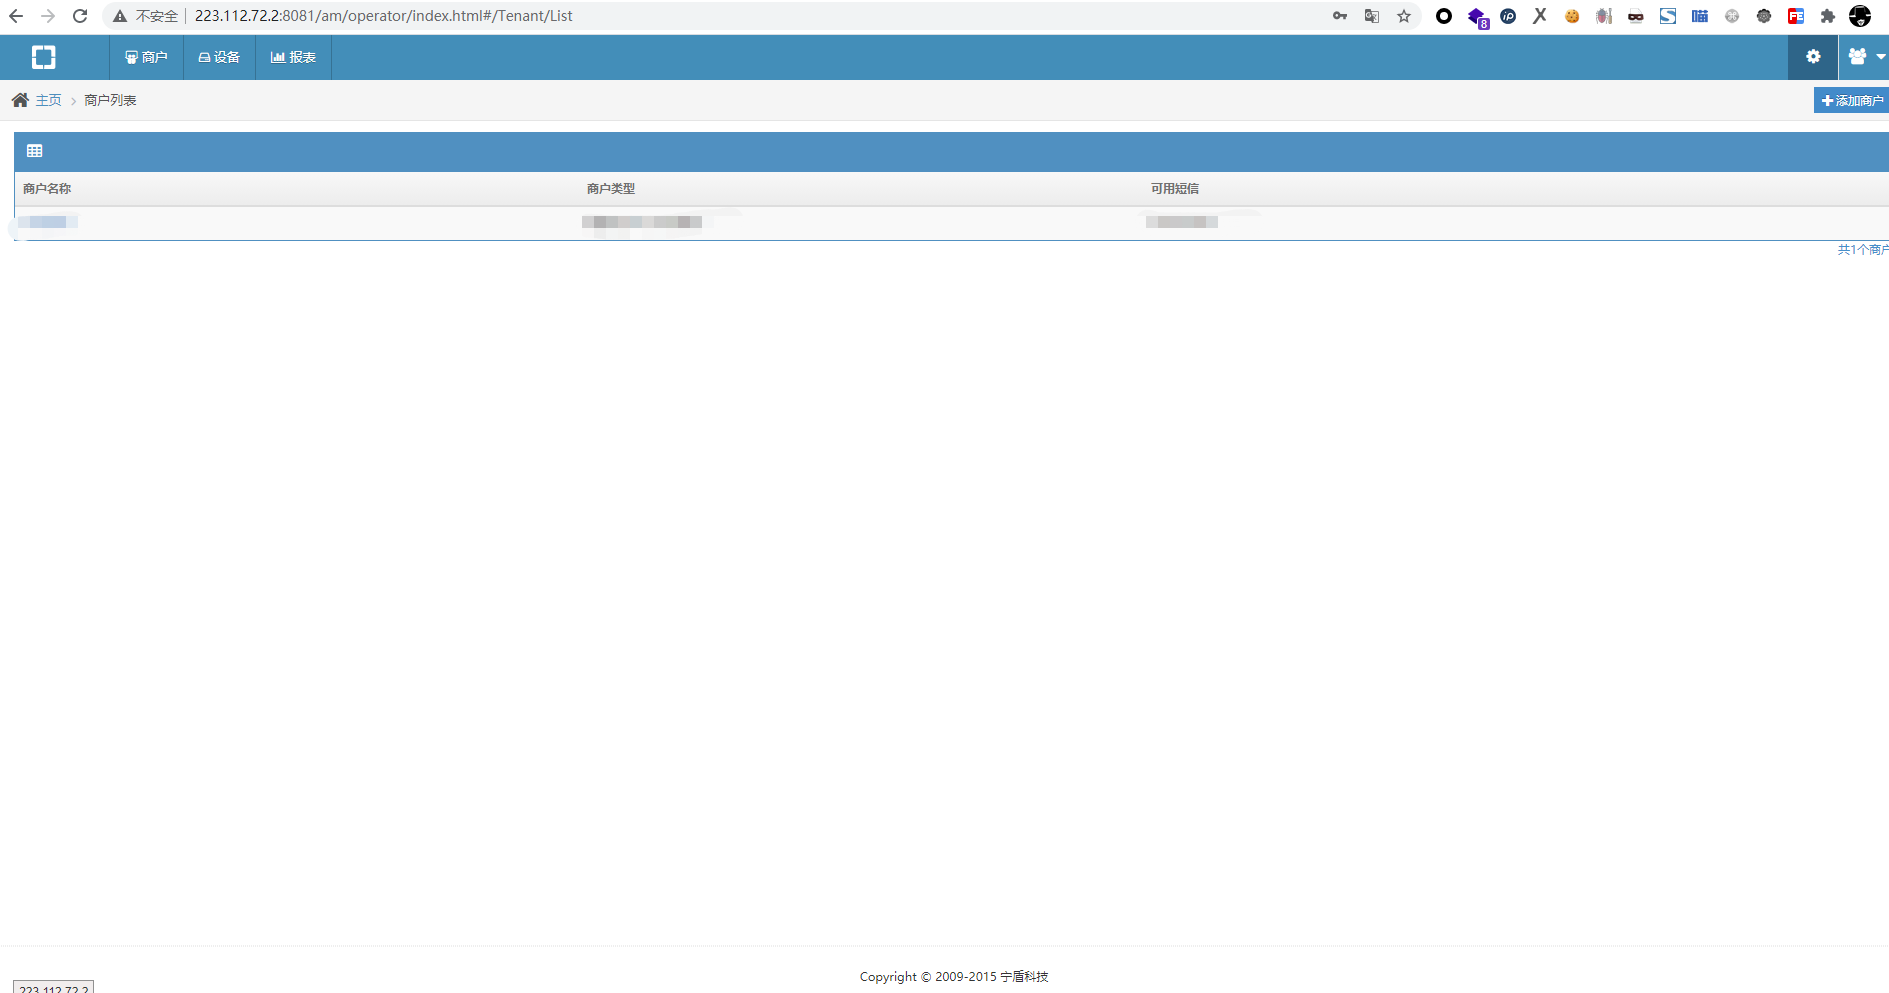The height and width of the screenshot is (993, 1889).
Task: Click the 添加商户 (add merchant) button
Action: click(x=1852, y=100)
